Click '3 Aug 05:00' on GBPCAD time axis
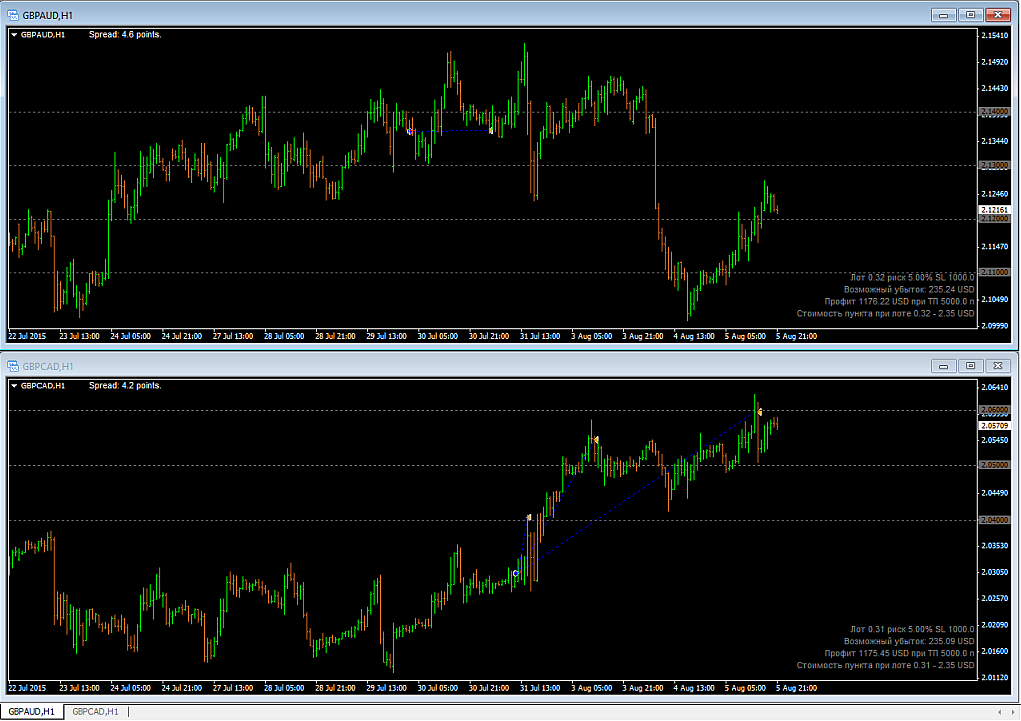This screenshot has height=721, width=1021. [591, 688]
